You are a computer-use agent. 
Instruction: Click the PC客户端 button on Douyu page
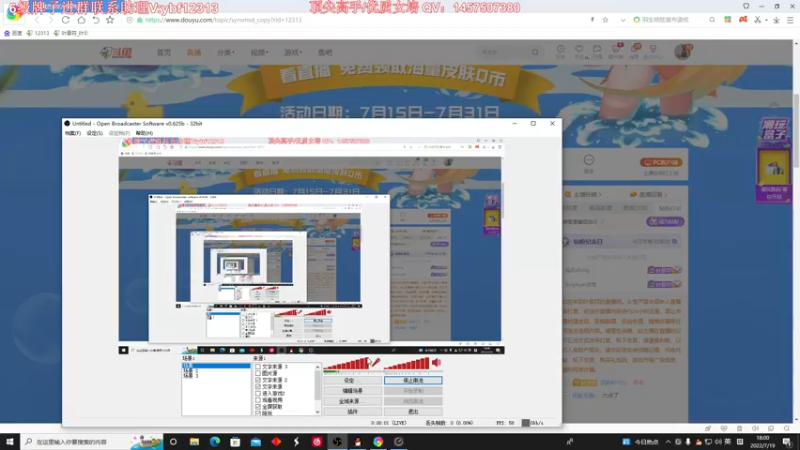[x=661, y=162]
